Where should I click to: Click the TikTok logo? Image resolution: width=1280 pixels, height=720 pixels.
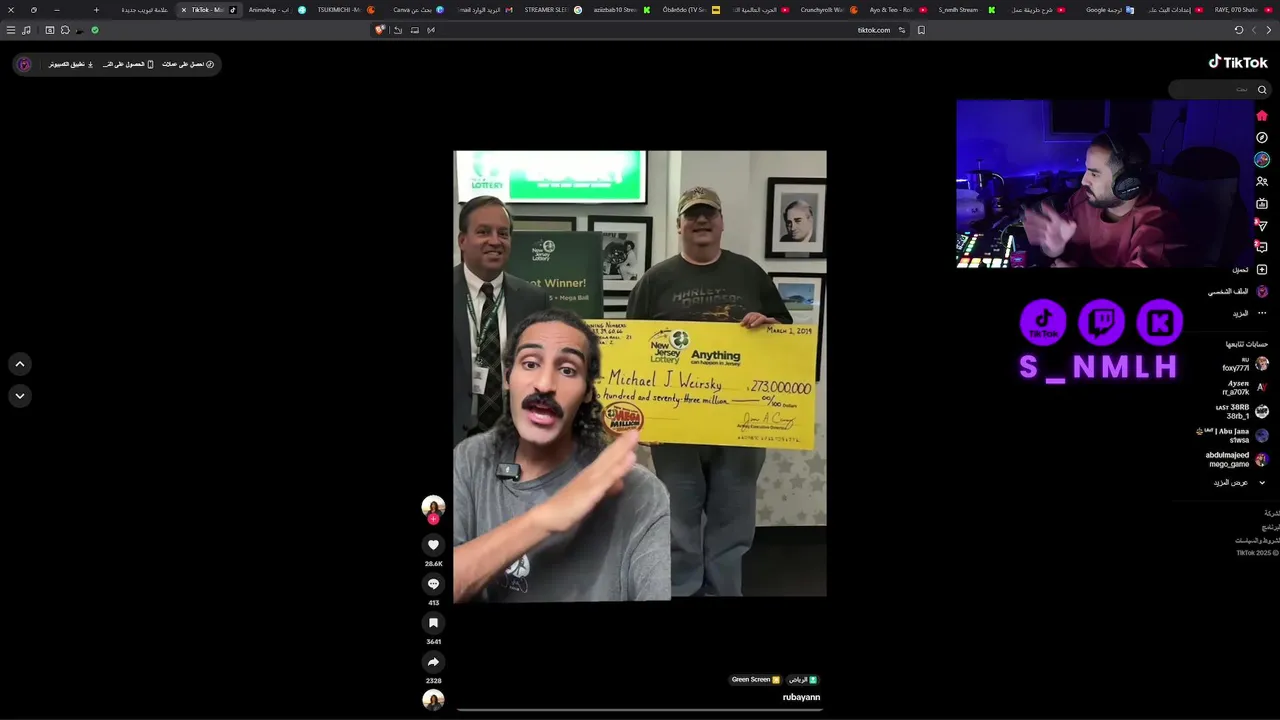(x=1238, y=62)
